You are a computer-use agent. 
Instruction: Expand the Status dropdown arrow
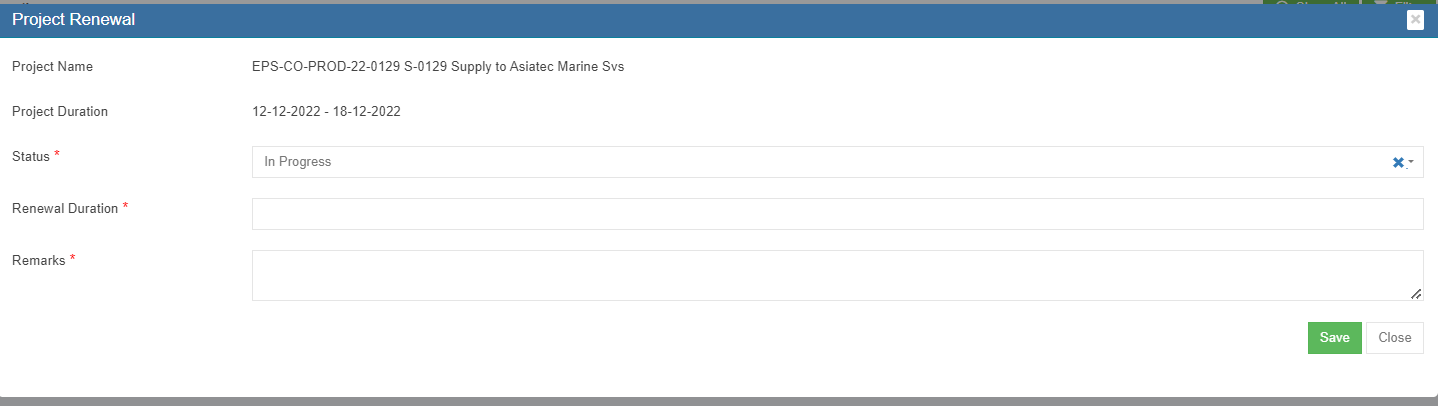(x=1410, y=162)
